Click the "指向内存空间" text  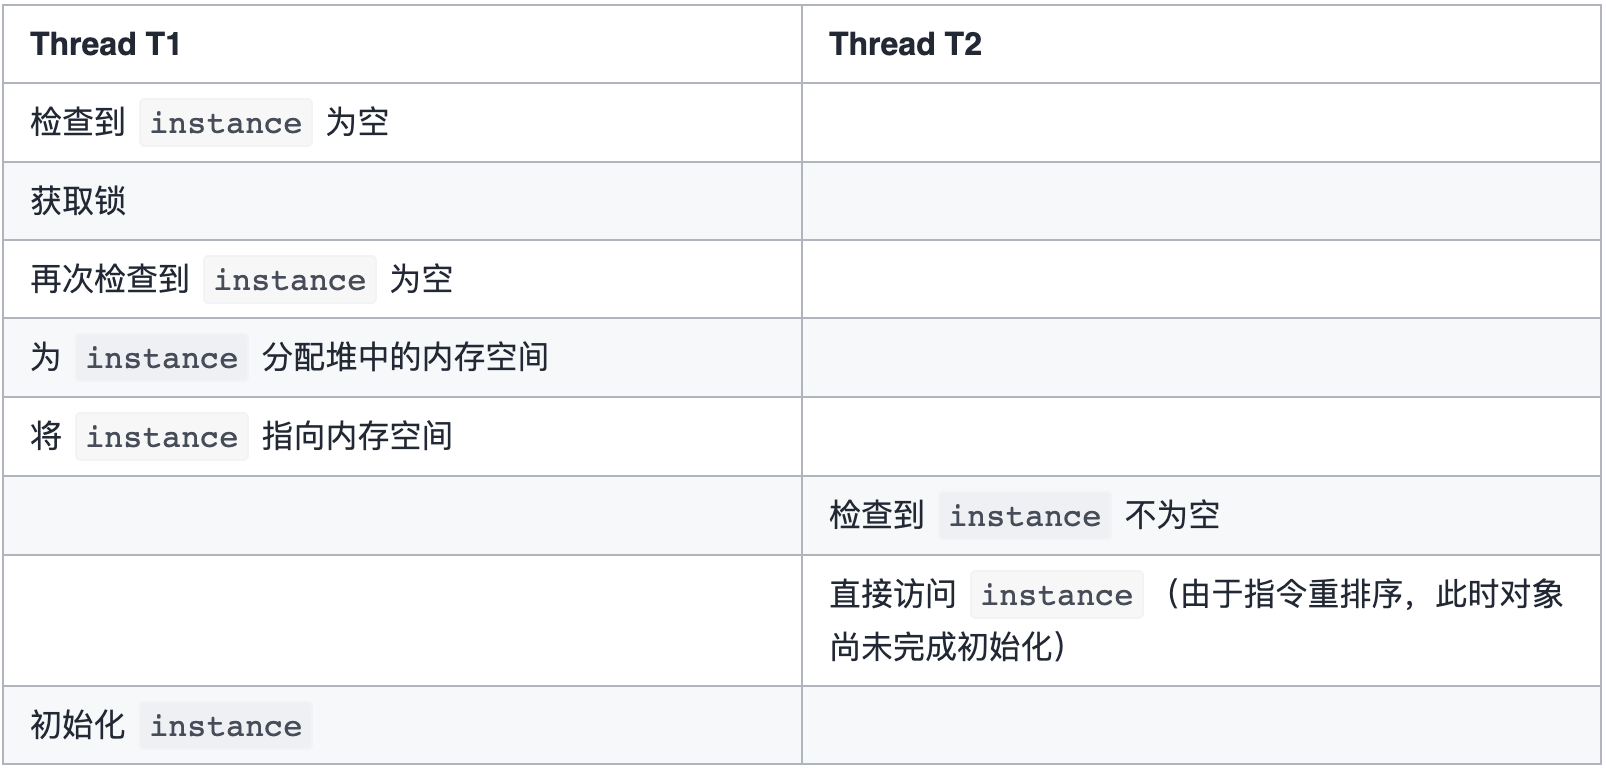pos(357,436)
